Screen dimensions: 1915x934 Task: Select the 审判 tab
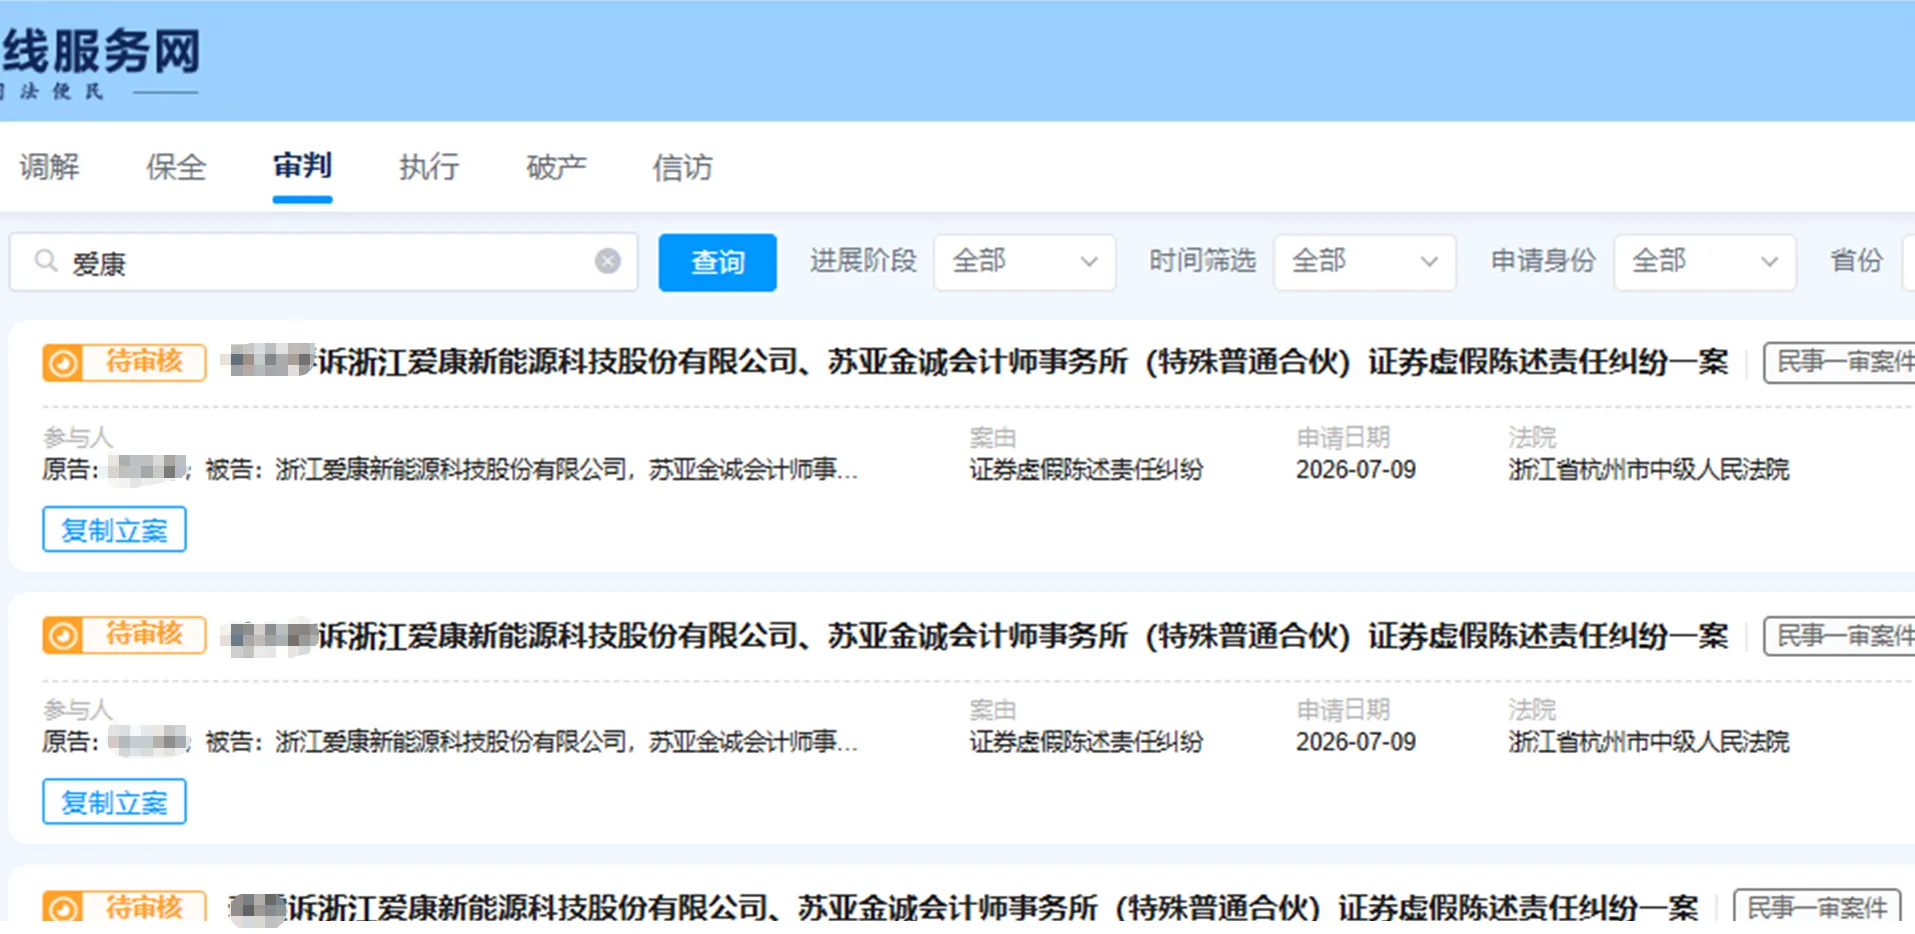click(x=302, y=166)
